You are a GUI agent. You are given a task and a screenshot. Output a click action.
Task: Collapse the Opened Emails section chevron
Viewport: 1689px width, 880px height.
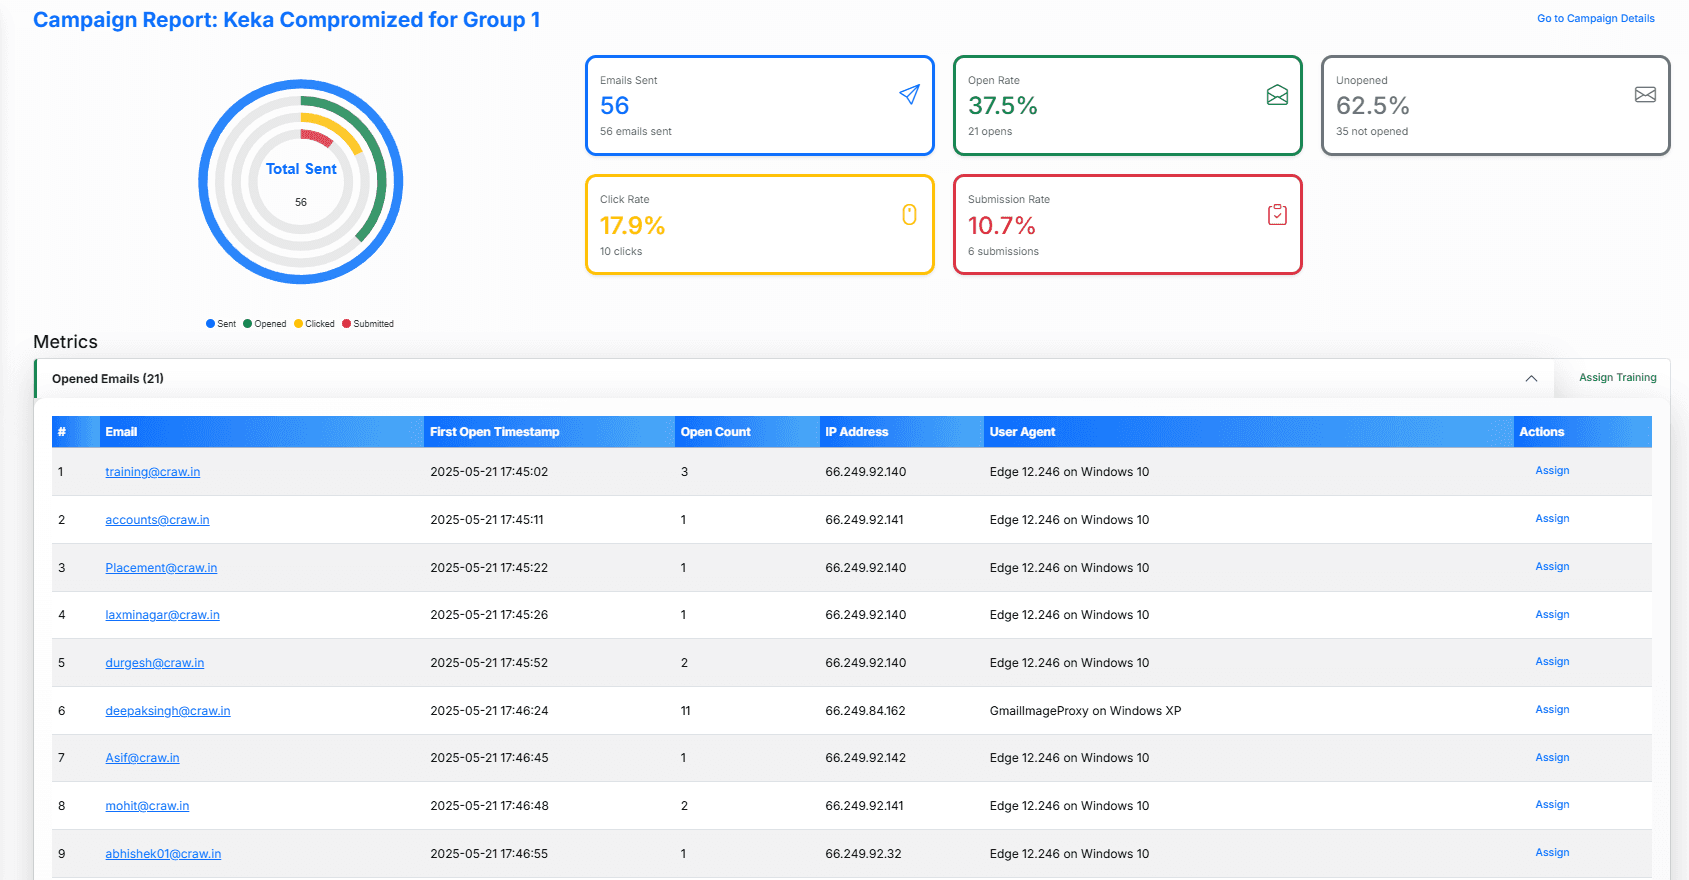coord(1531,378)
